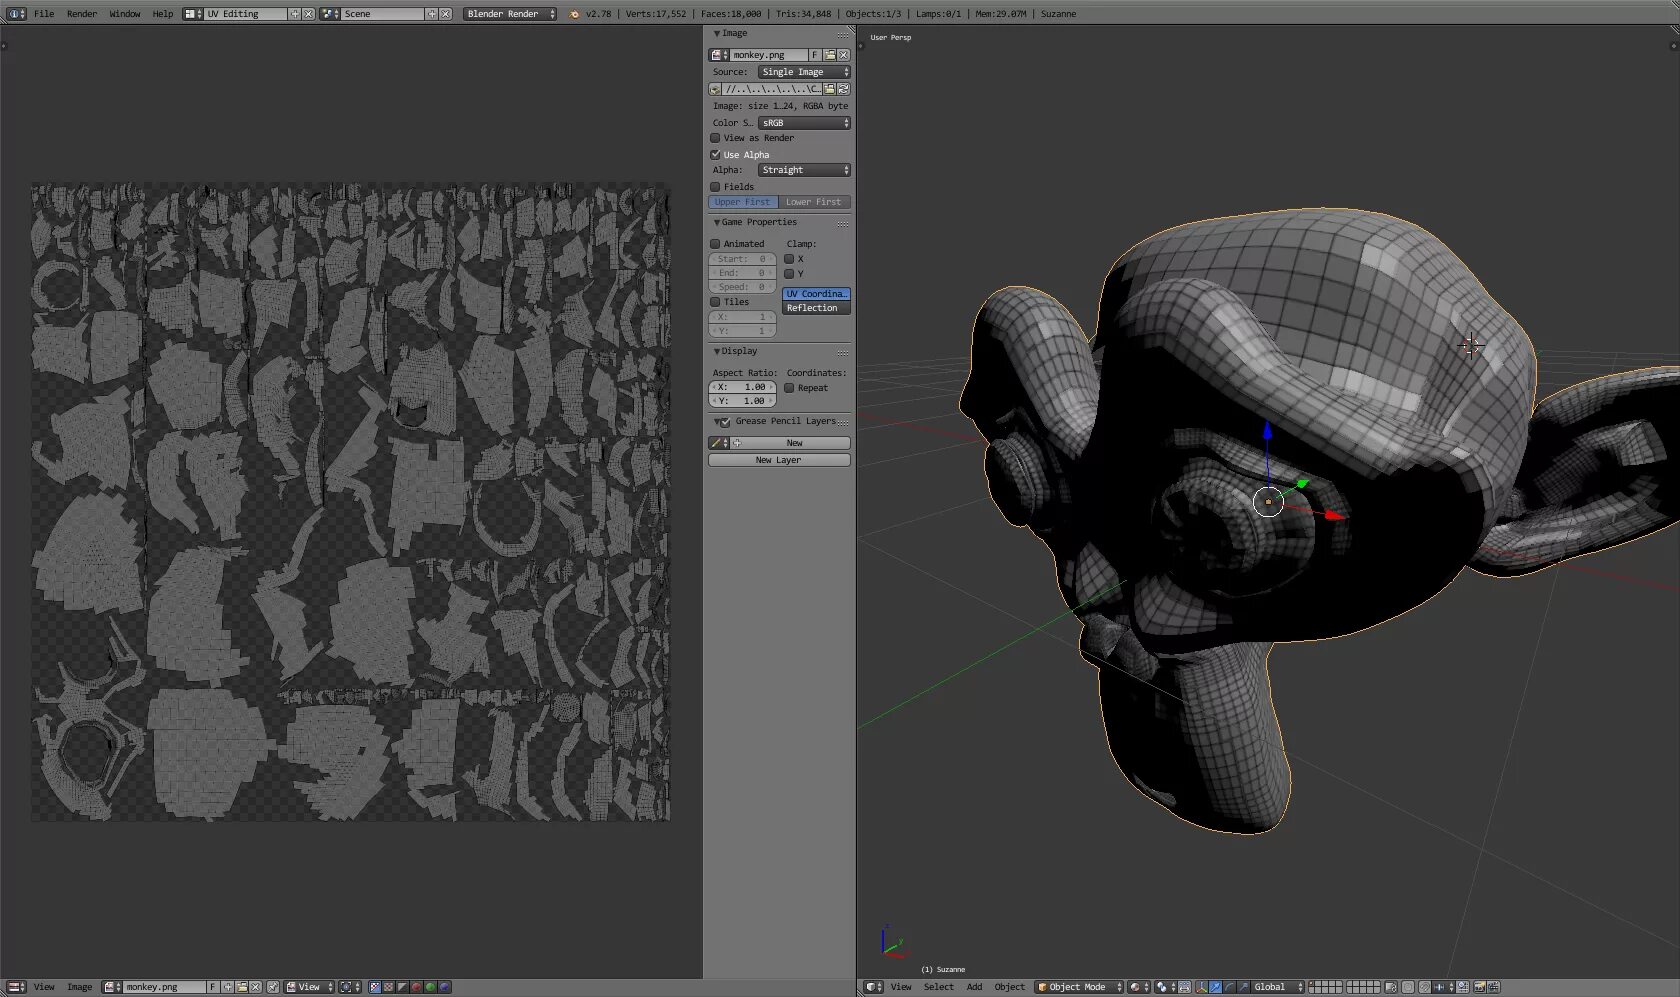Open the Object Mode dropdown

[1079, 987]
